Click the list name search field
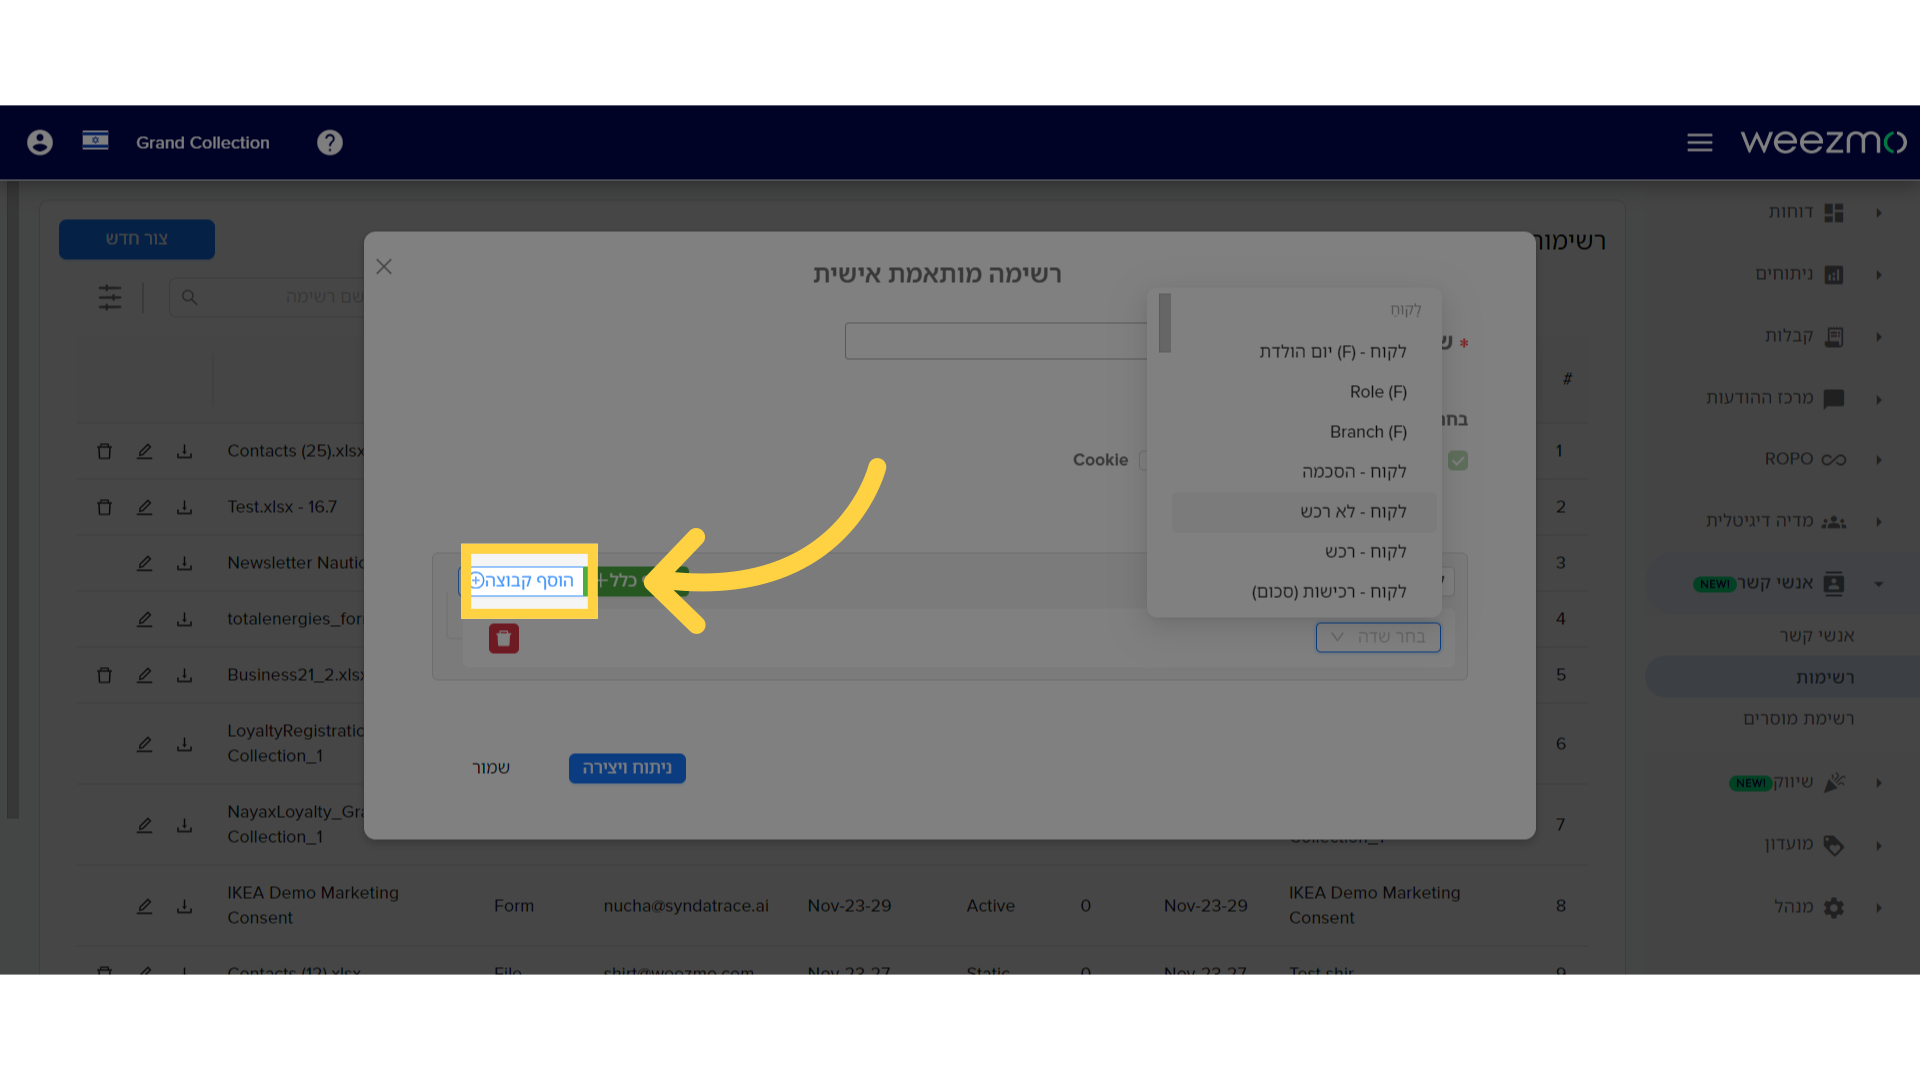Image resolution: width=1920 pixels, height=1080 pixels. coord(267,297)
